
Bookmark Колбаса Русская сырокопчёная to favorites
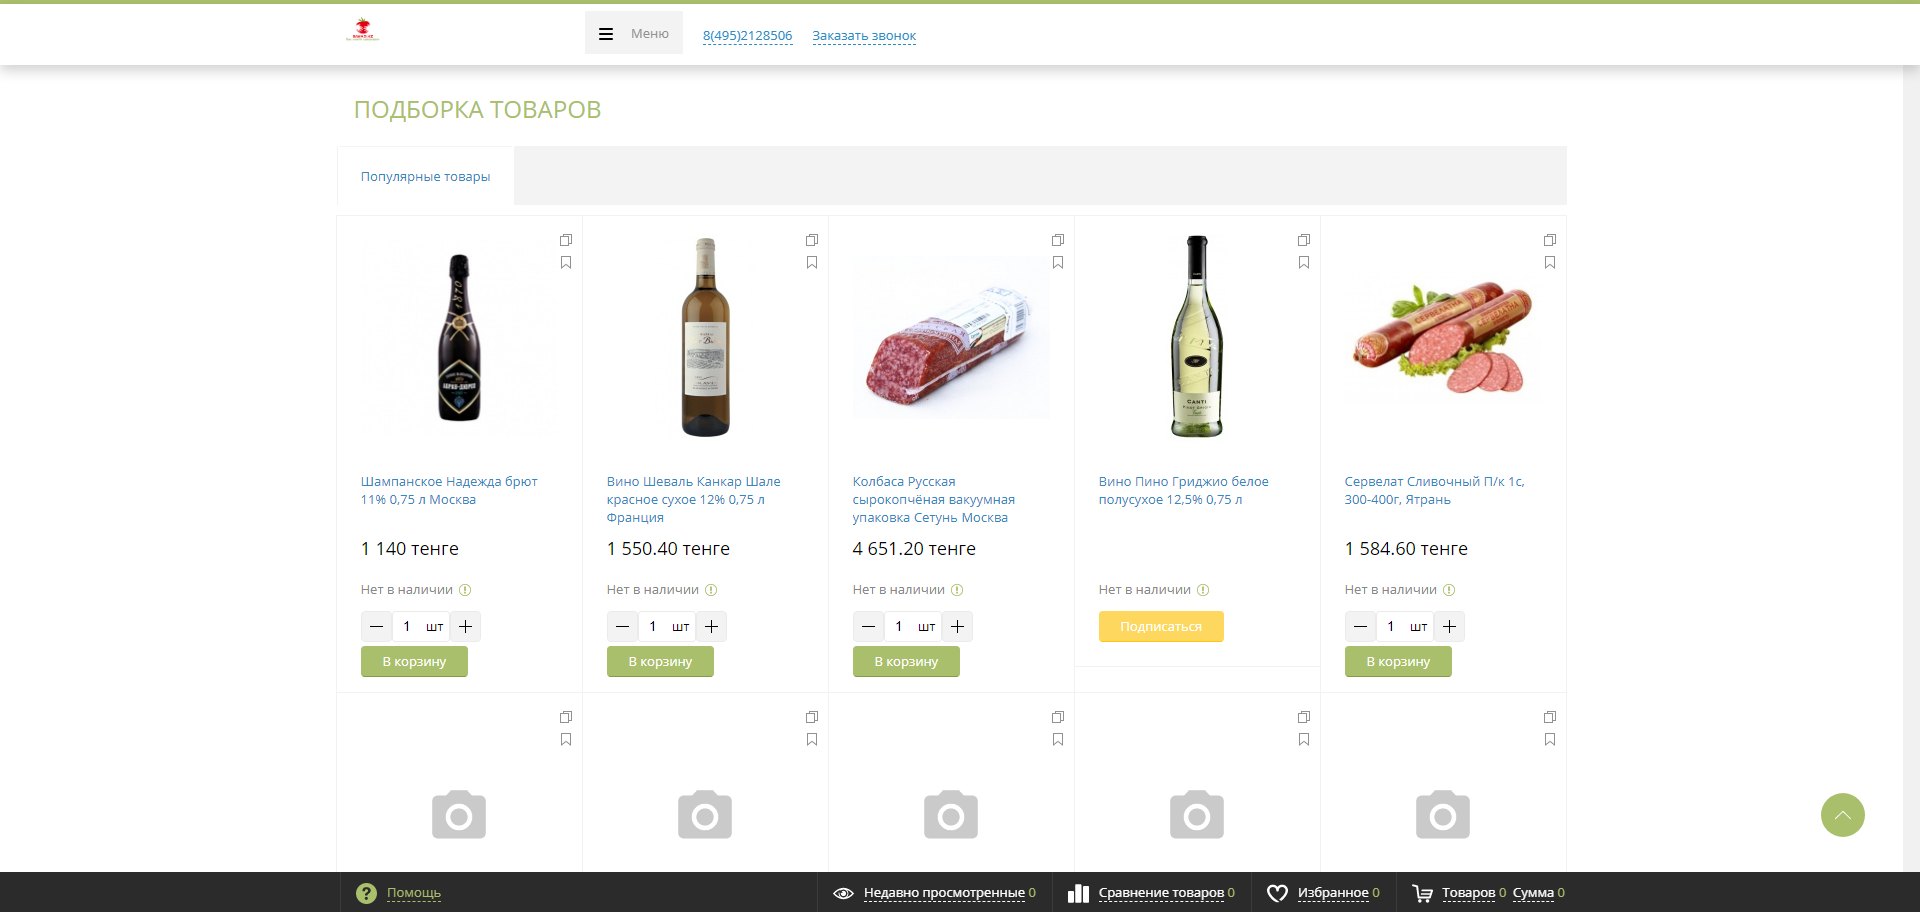(1058, 263)
